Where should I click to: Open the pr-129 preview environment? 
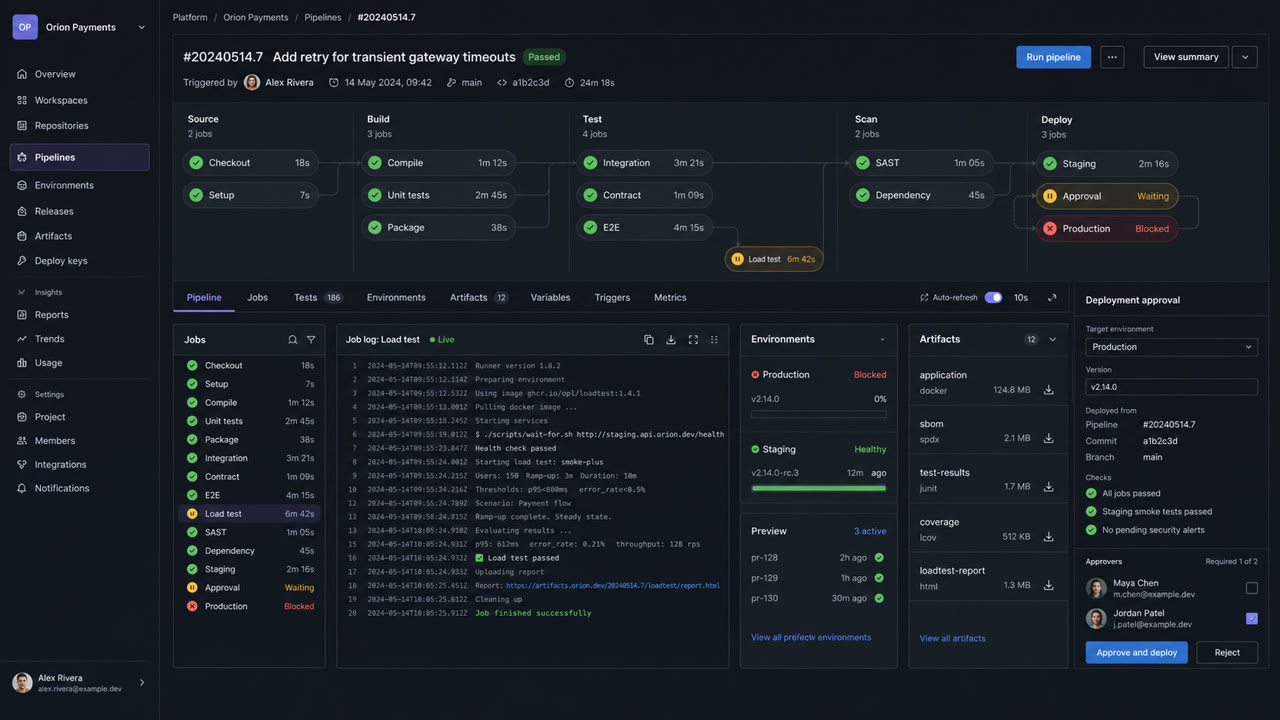(x=819, y=578)
